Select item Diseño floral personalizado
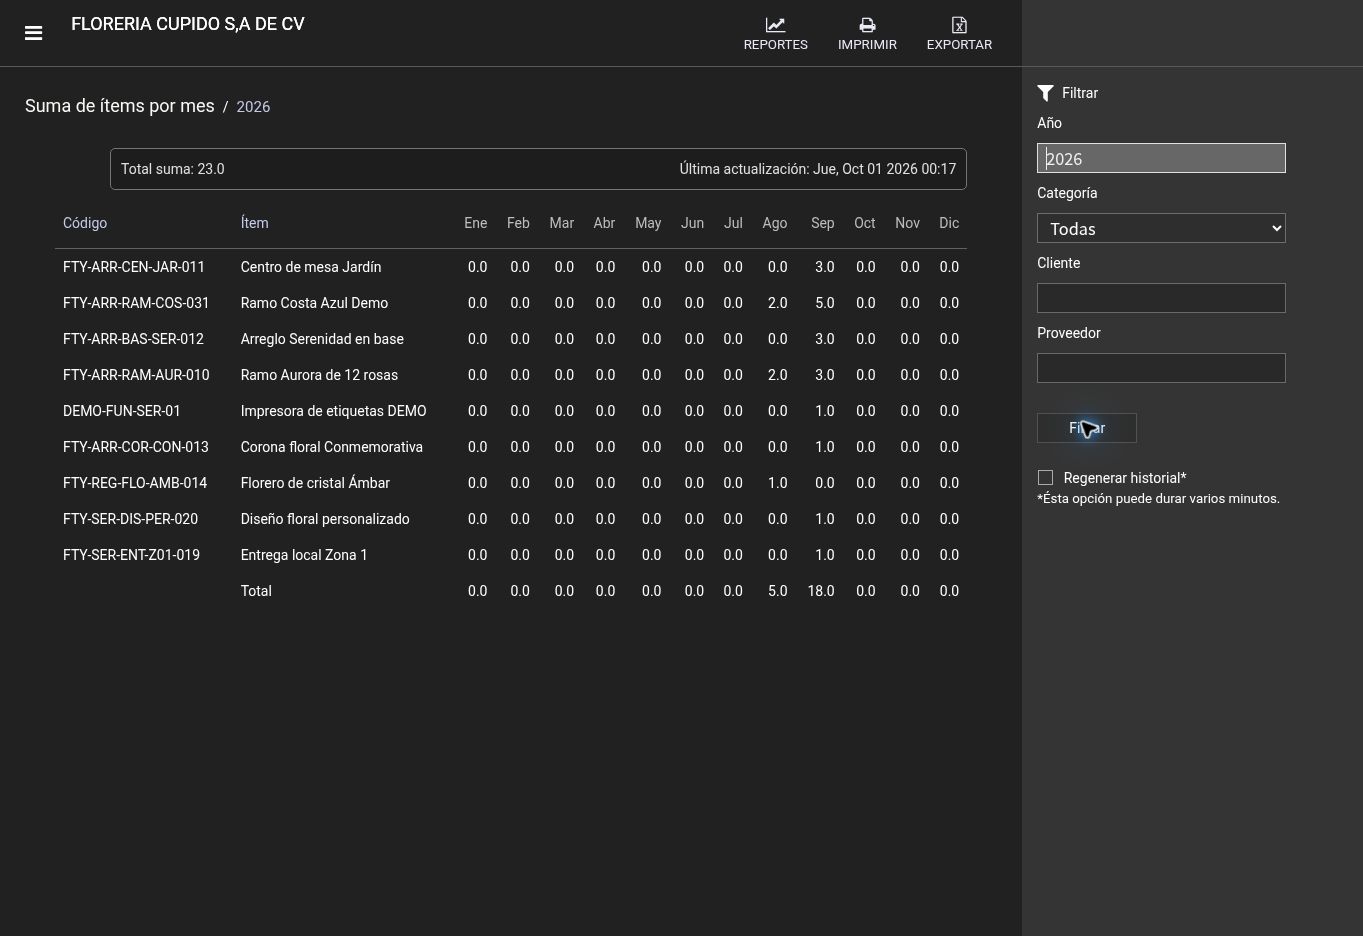The image size is (1363, 936). coord(325,519)
